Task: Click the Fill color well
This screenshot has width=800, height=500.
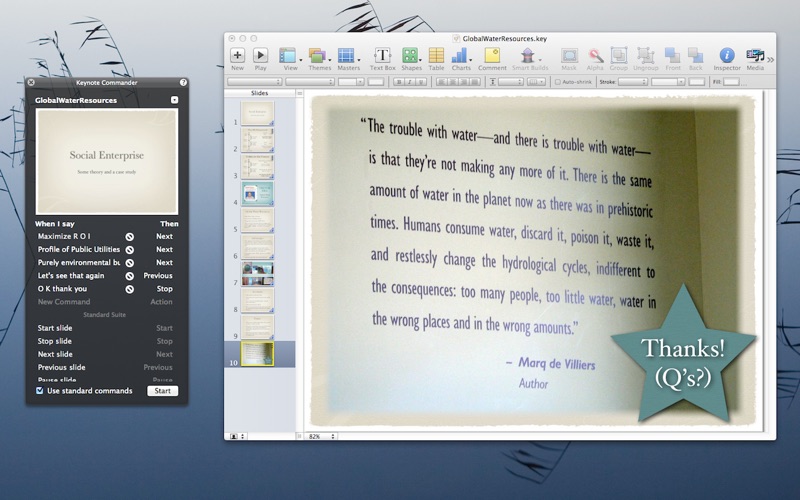Action: point(731,82)
